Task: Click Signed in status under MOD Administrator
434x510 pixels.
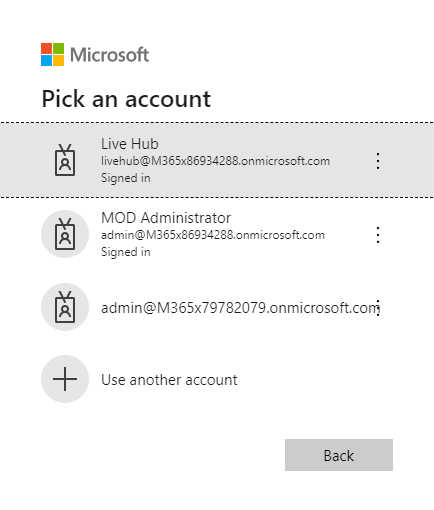Action: (126, 252)
